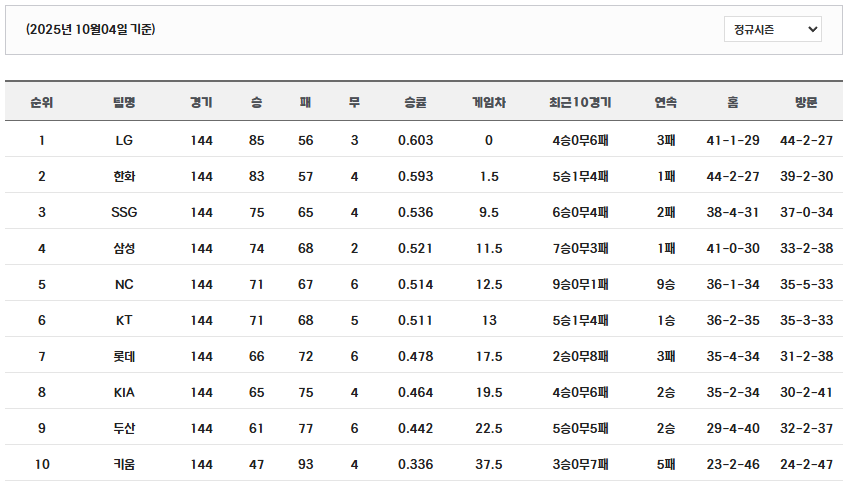Click SSG's home record 38-4-31
The width and height of the screenshot is (852, 488).
(732, 212)
